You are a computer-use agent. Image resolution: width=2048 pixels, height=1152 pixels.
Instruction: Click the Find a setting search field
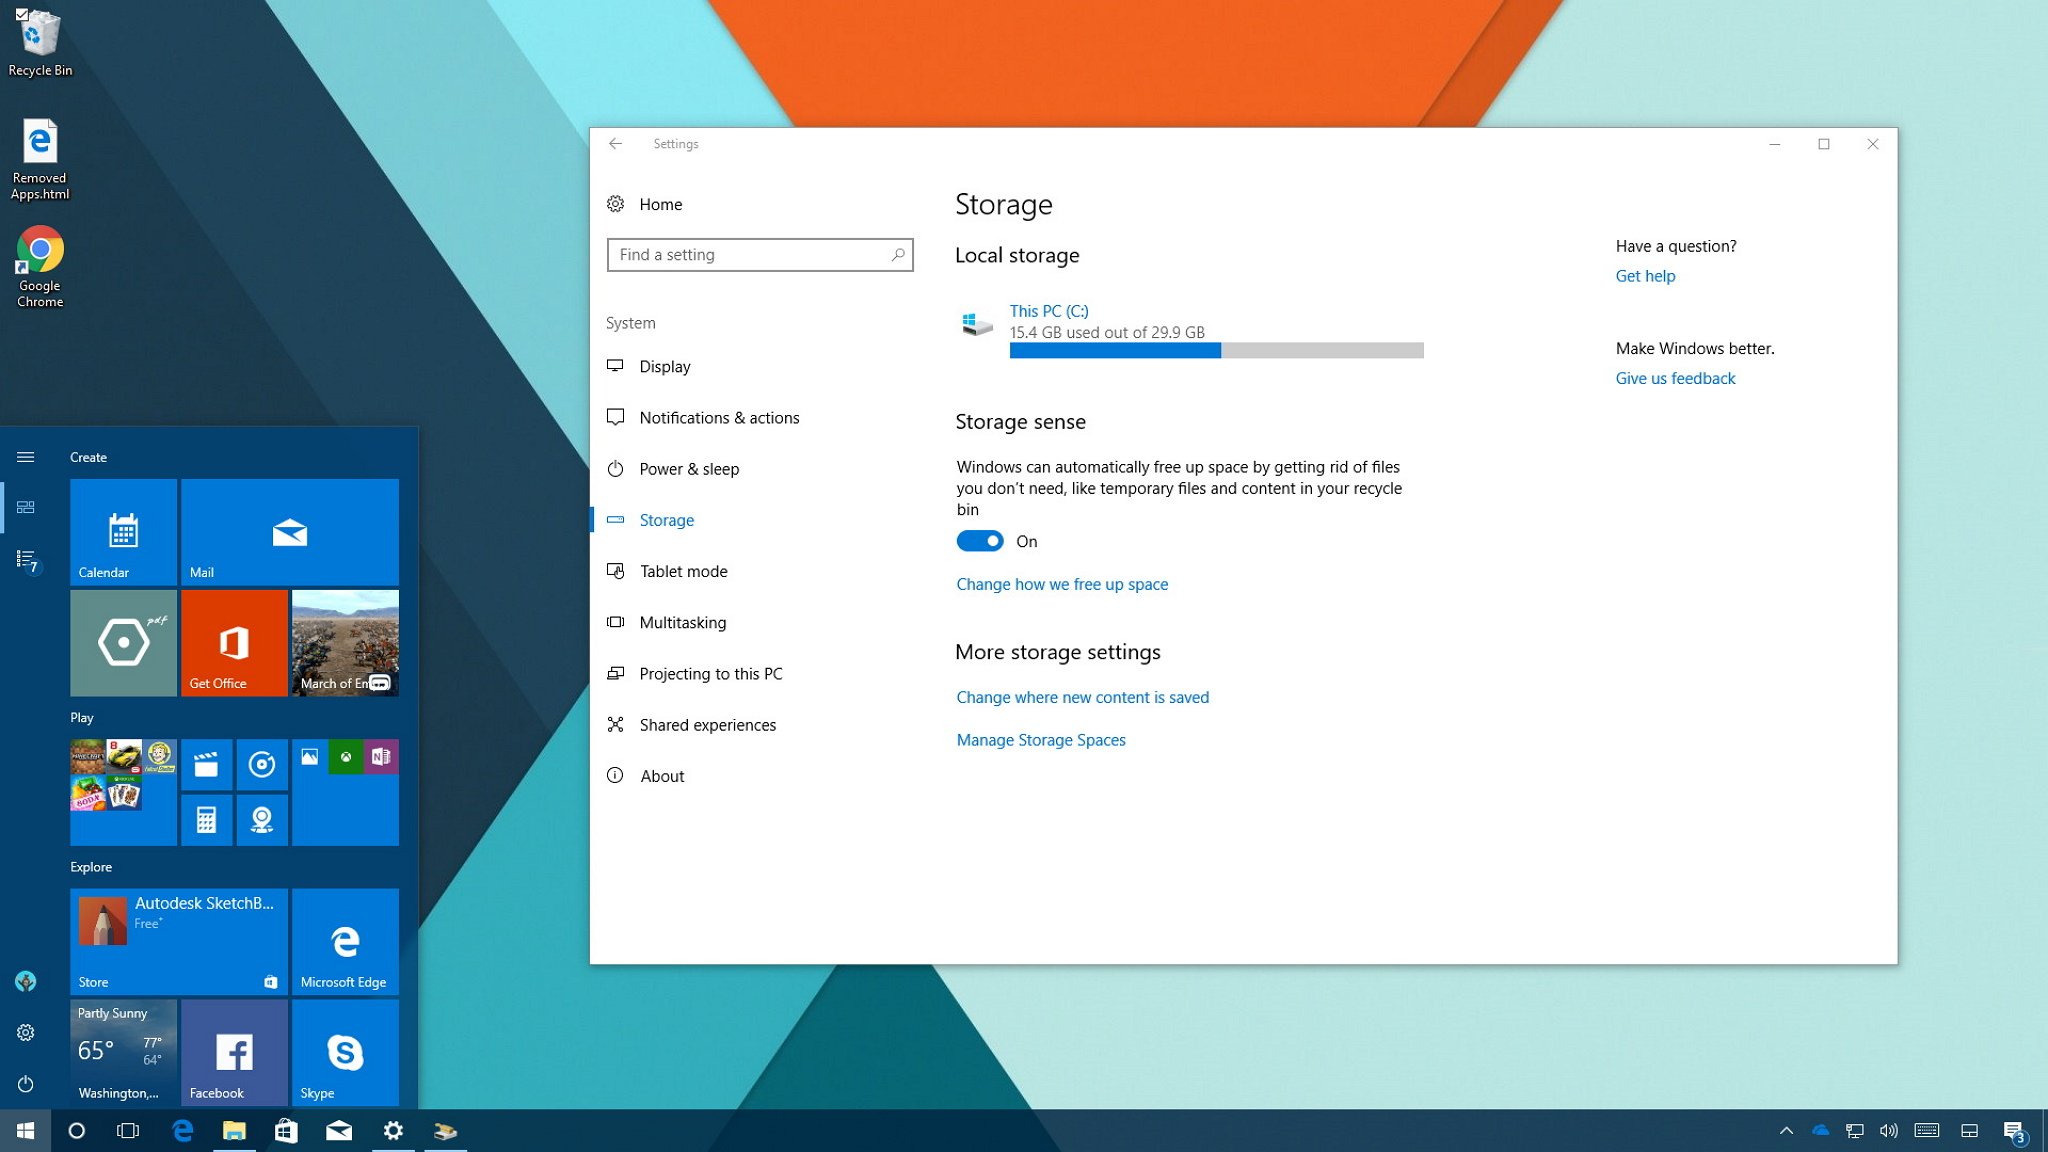pyautogui.click(x=757, y=255)
